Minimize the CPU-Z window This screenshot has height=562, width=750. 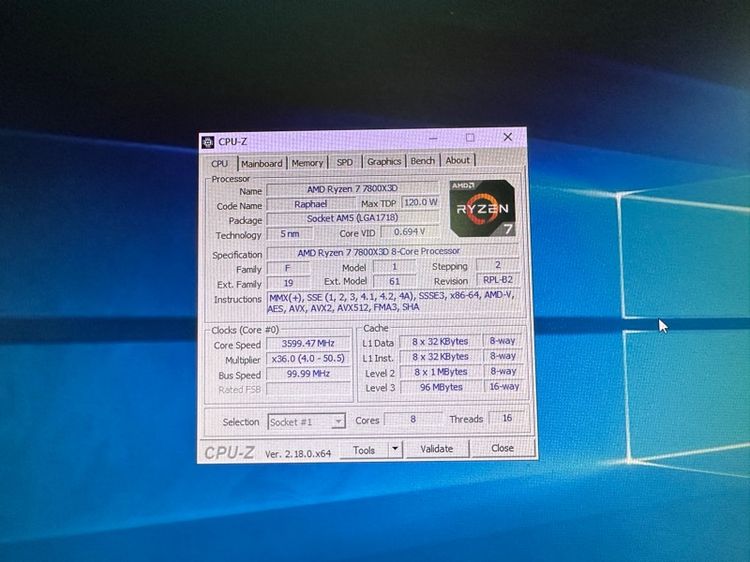pos(433,138)
